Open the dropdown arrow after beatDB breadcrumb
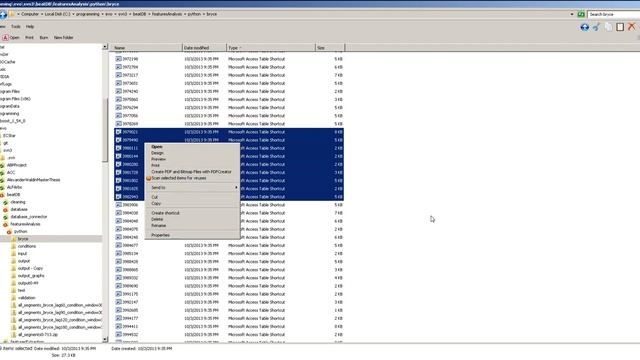 pyautogui.click(x=149, y=14)
